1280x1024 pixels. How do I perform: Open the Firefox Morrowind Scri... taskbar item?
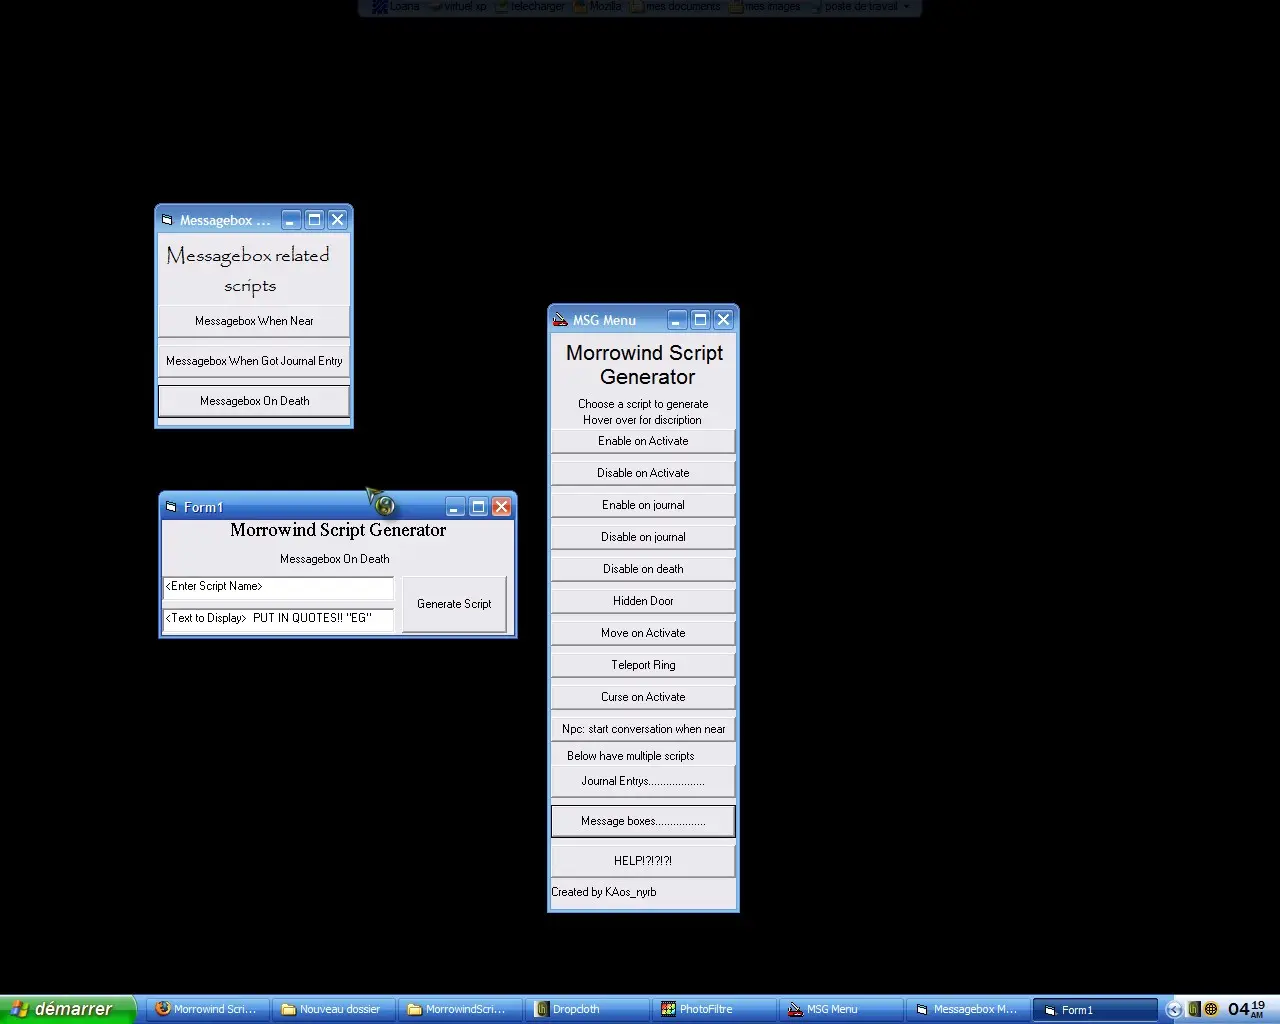tap(207, 1010)
